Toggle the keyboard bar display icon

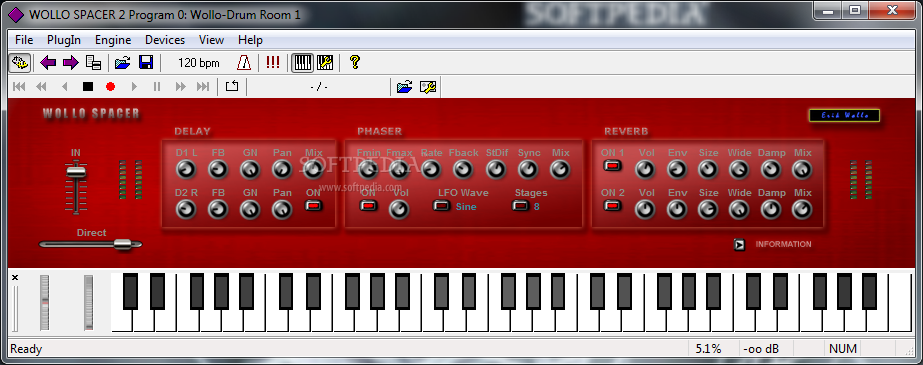pos(303,62)
